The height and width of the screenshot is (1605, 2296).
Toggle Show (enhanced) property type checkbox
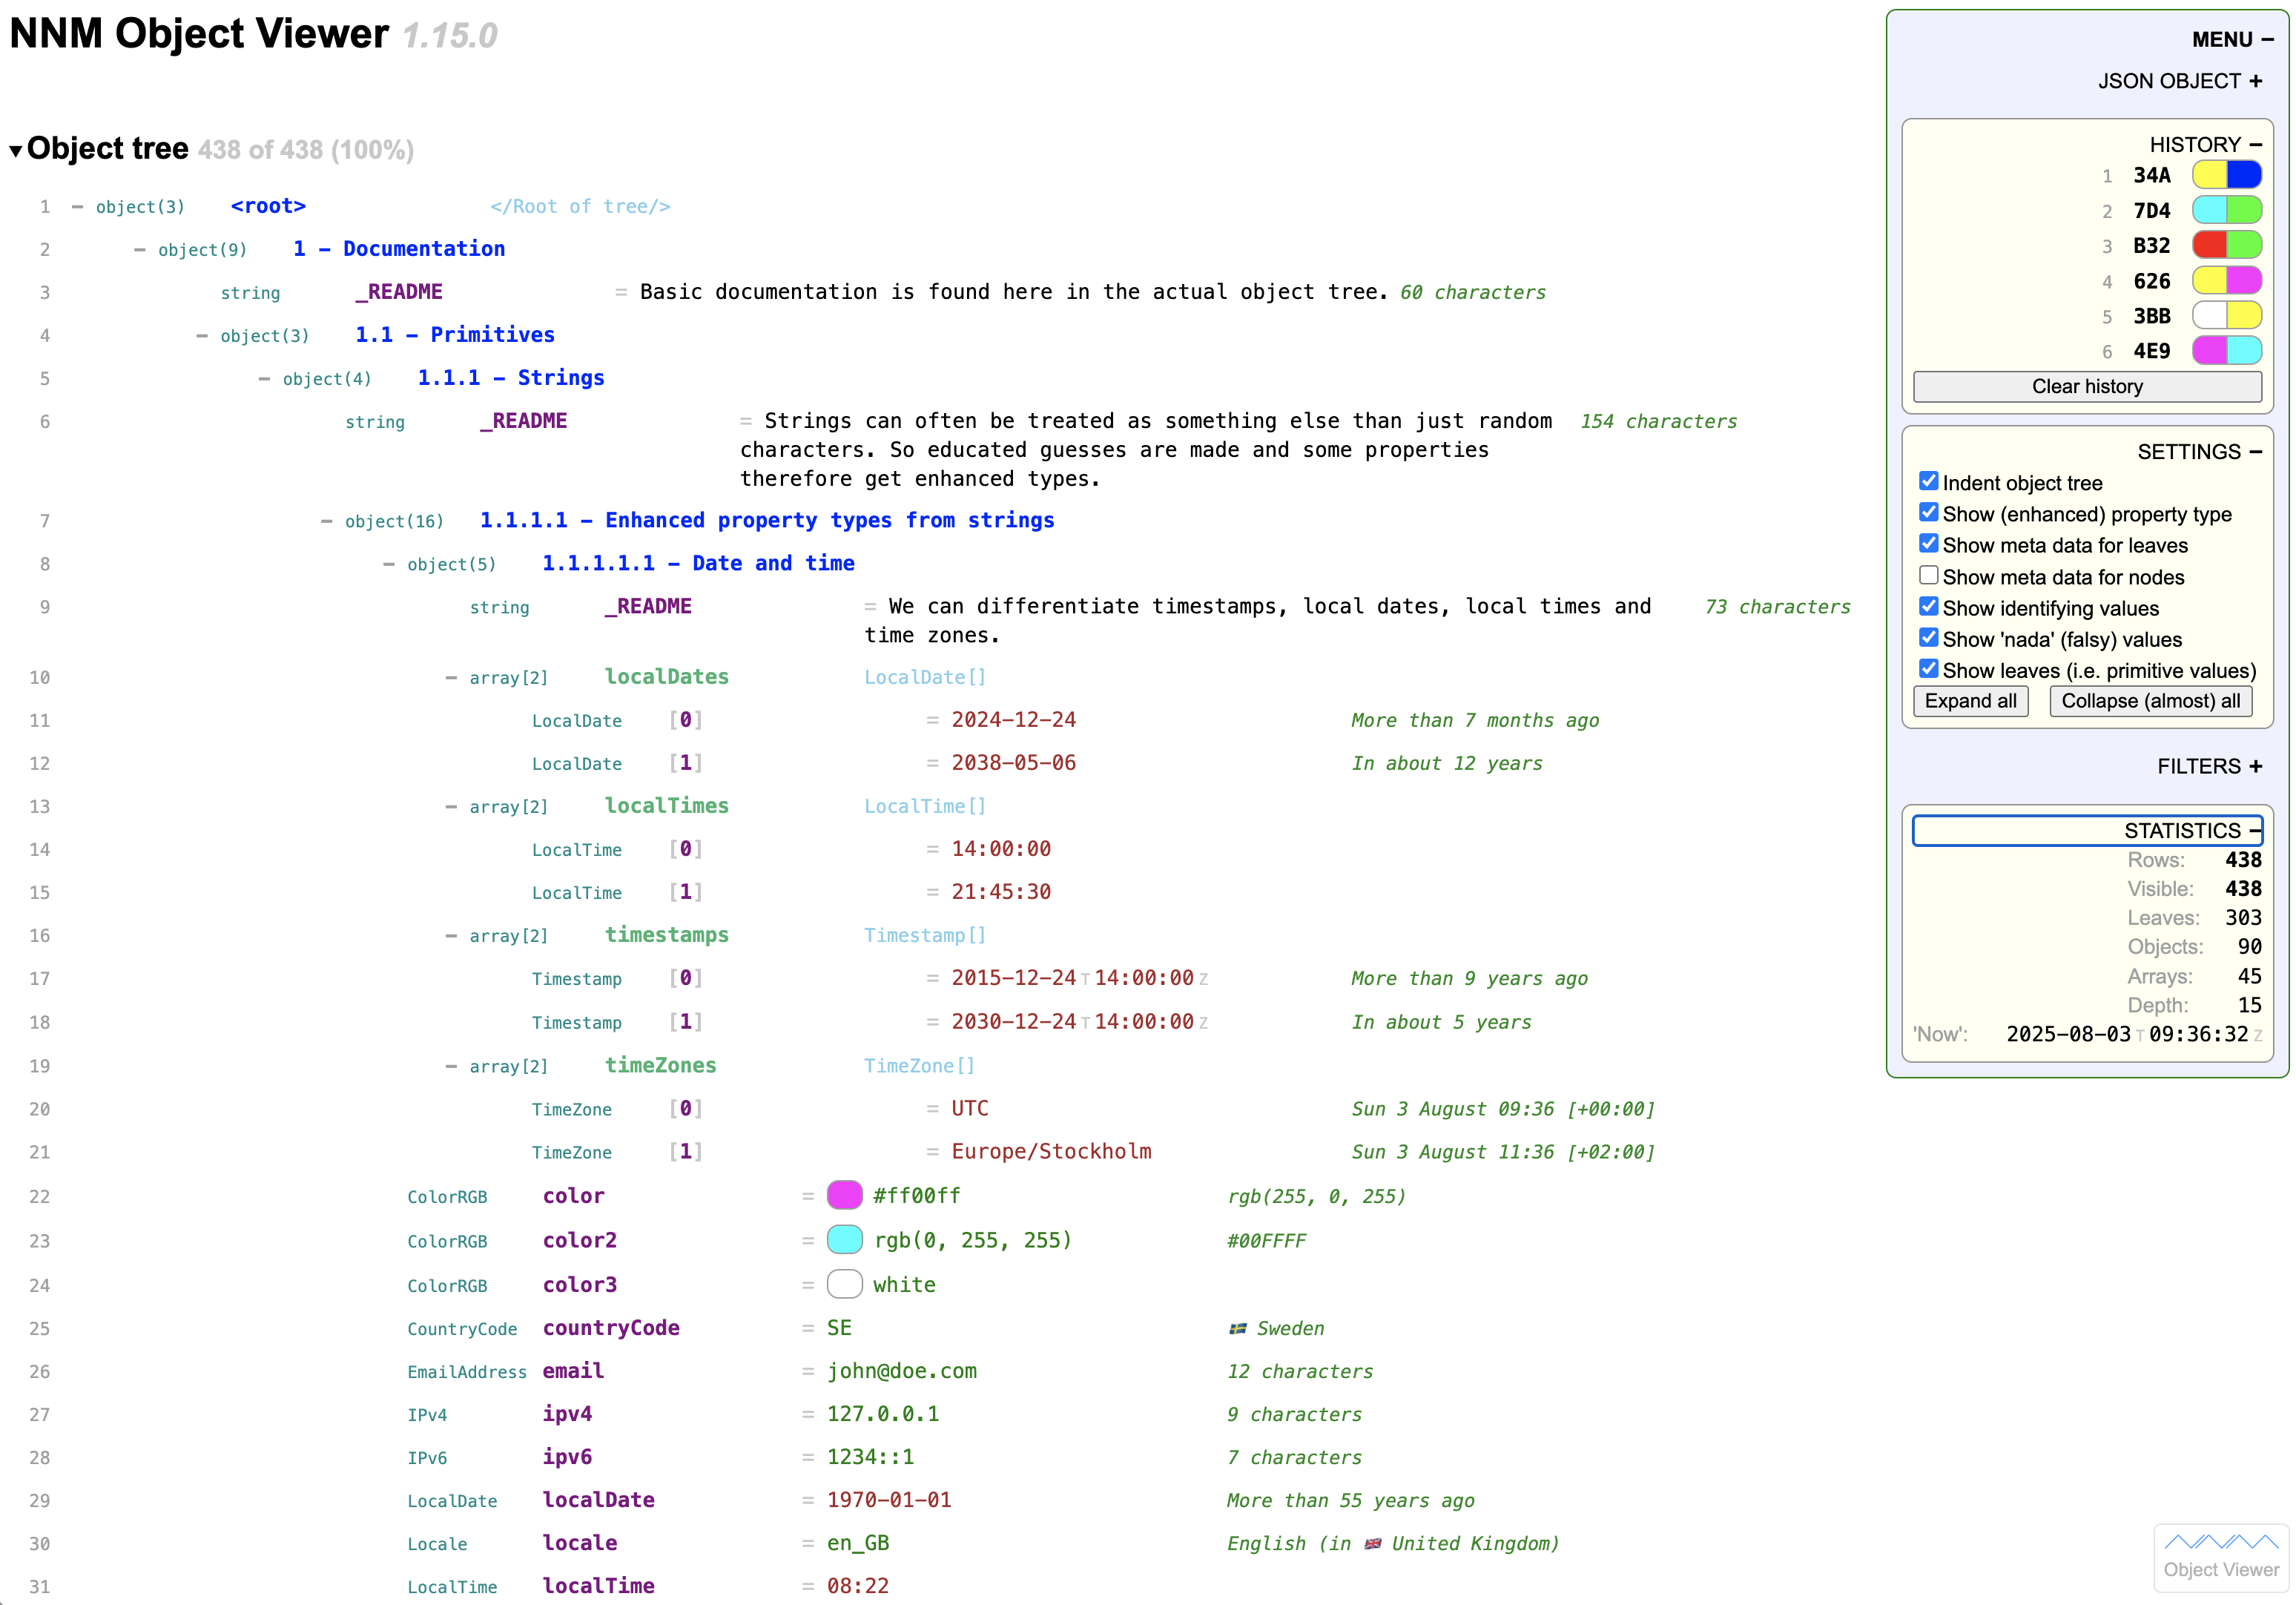click(x=1928, y=512)
